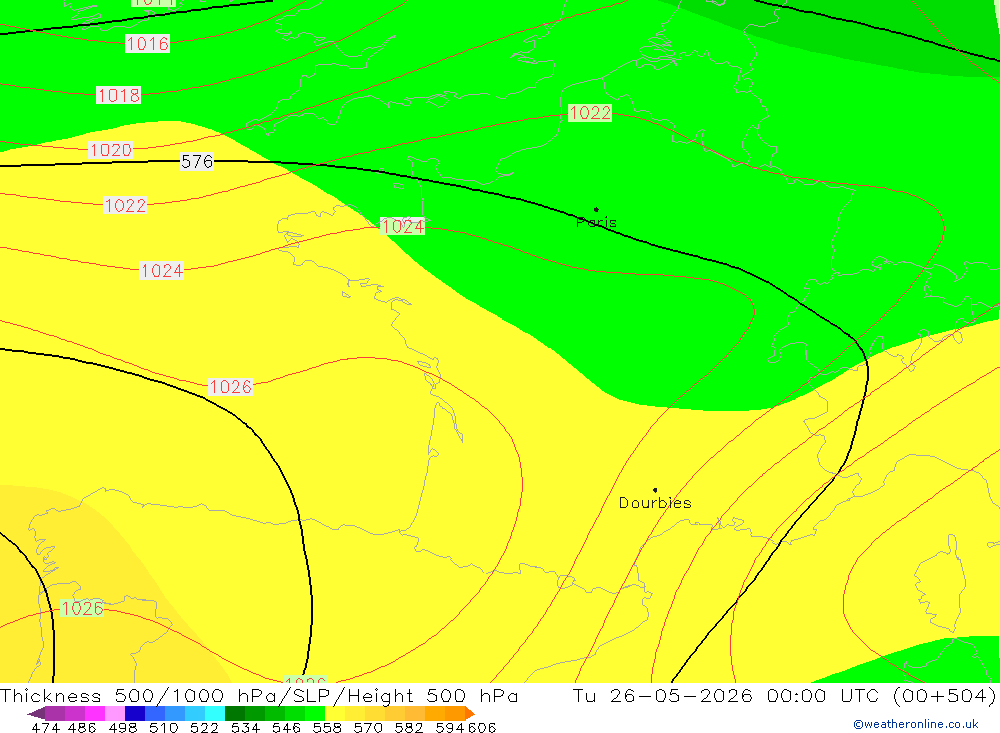Click the 1026 label over northern Spain
Viewport: 1000px width, 733px height.
82,608
